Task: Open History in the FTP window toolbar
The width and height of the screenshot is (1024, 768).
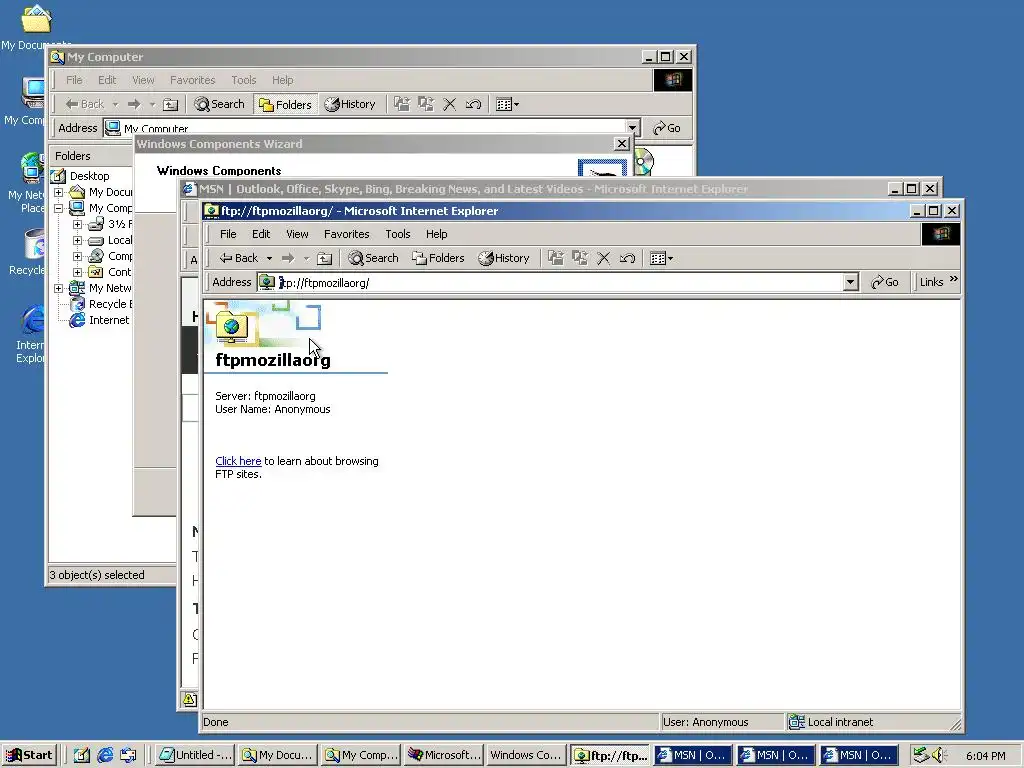Action: point(504,258)
